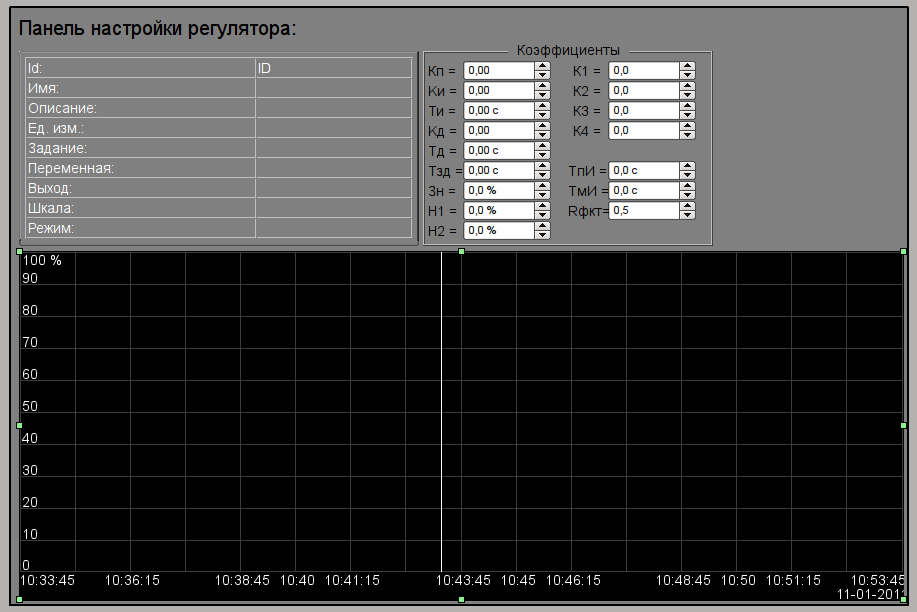Increment the К1 coefficient value
This screenshot has width=917, height=612.
click(687, 66)
